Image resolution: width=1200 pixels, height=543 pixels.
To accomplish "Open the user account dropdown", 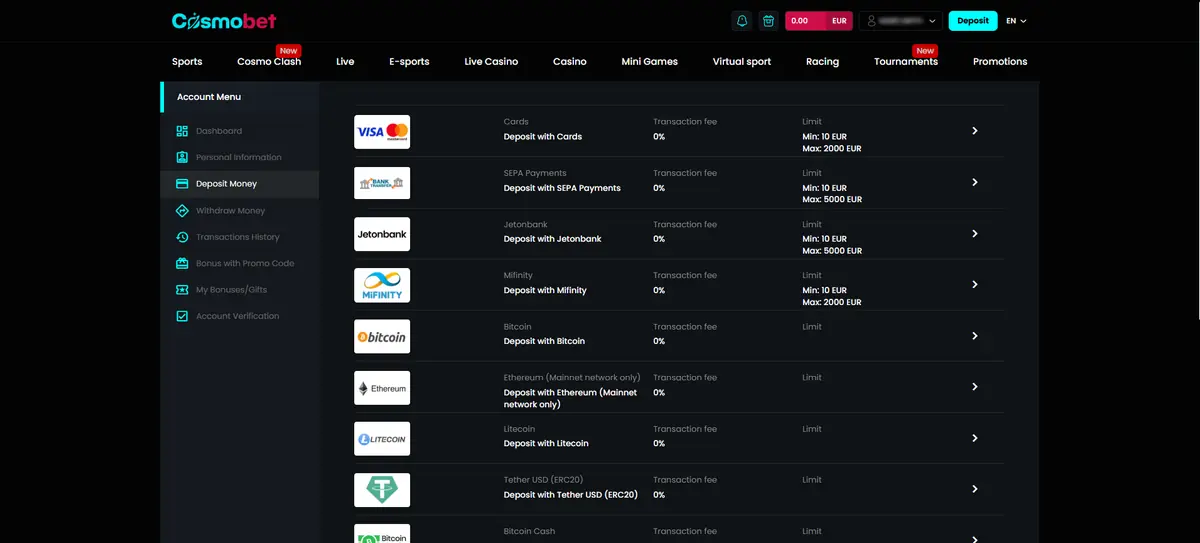I will (x=901, y=20).
